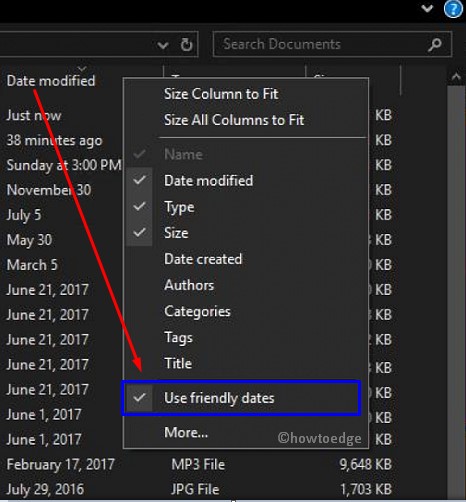Select the May 30 file row

coord(29,240)
